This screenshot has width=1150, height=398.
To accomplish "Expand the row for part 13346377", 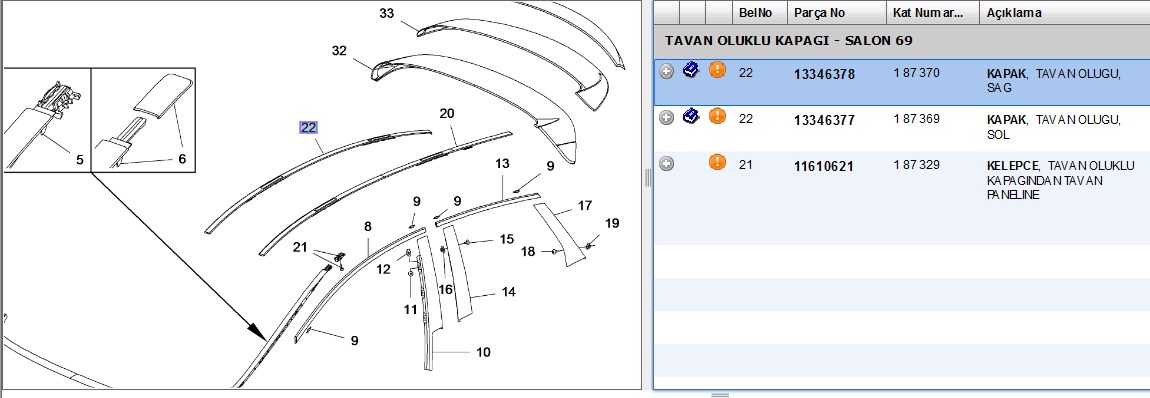I will pyautogui.click(x=666, y=118).
